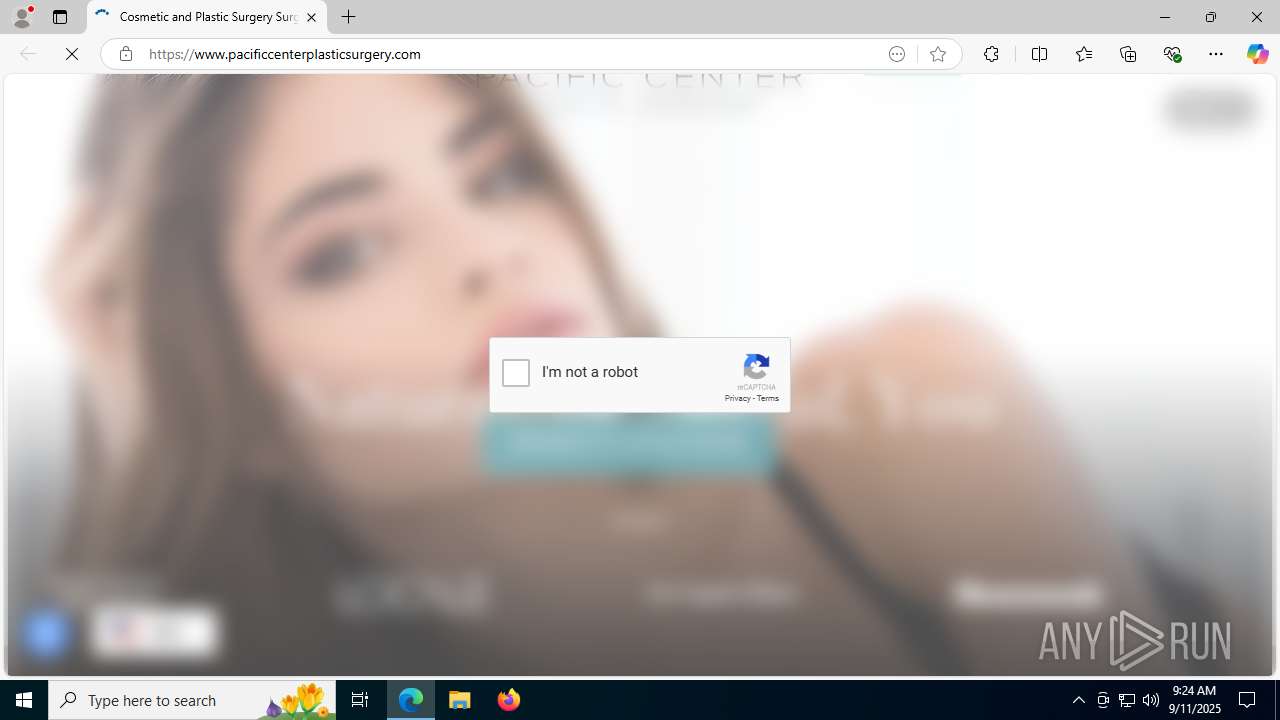Viewport: 1280px width, 720px height.
Task: Click the blurred teal button under captcha
Action: [x=629, y=444]
